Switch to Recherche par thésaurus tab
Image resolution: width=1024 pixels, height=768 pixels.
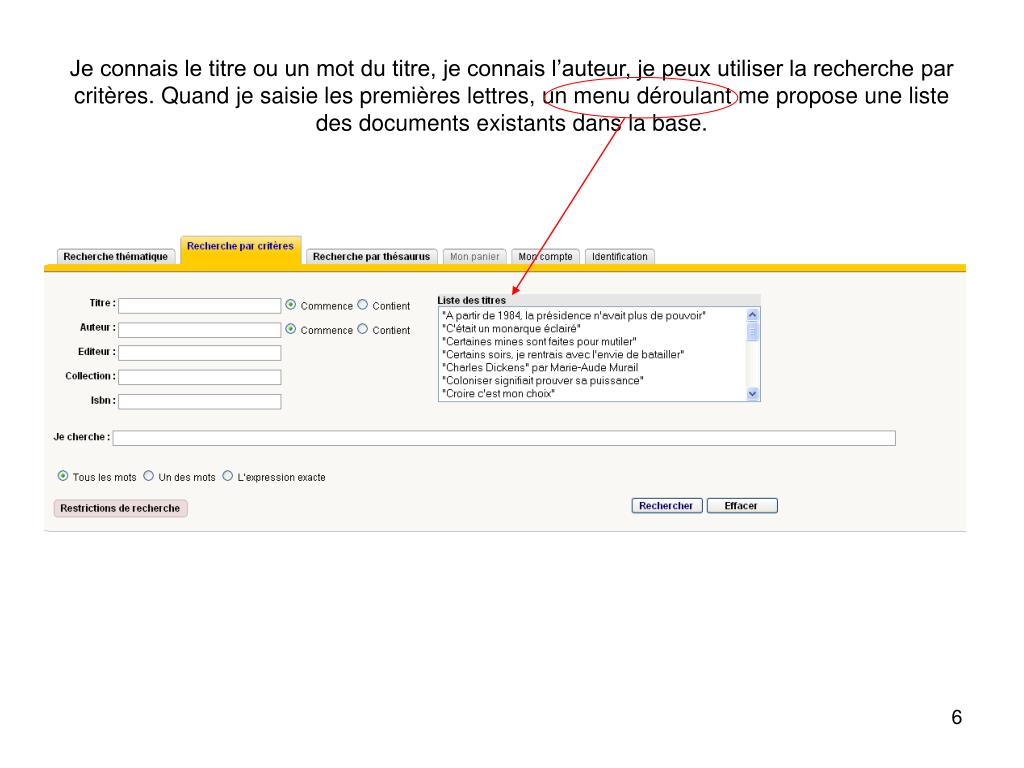(371, 257)
